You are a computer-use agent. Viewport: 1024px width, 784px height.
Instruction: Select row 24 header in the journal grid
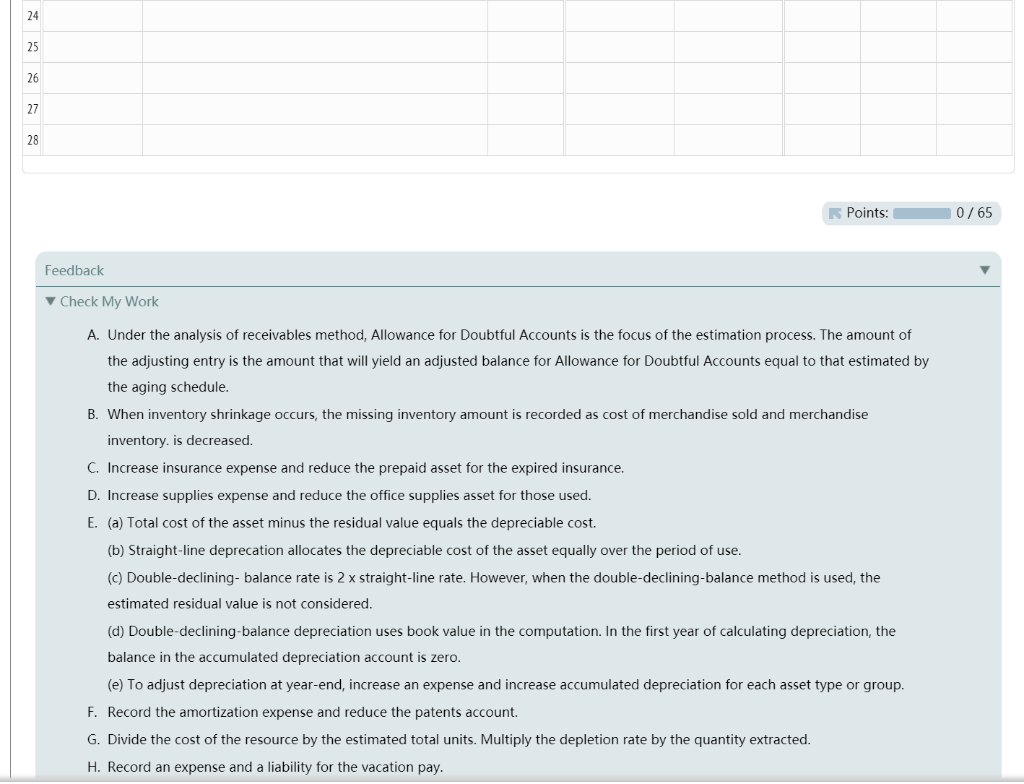click(31, 15)
